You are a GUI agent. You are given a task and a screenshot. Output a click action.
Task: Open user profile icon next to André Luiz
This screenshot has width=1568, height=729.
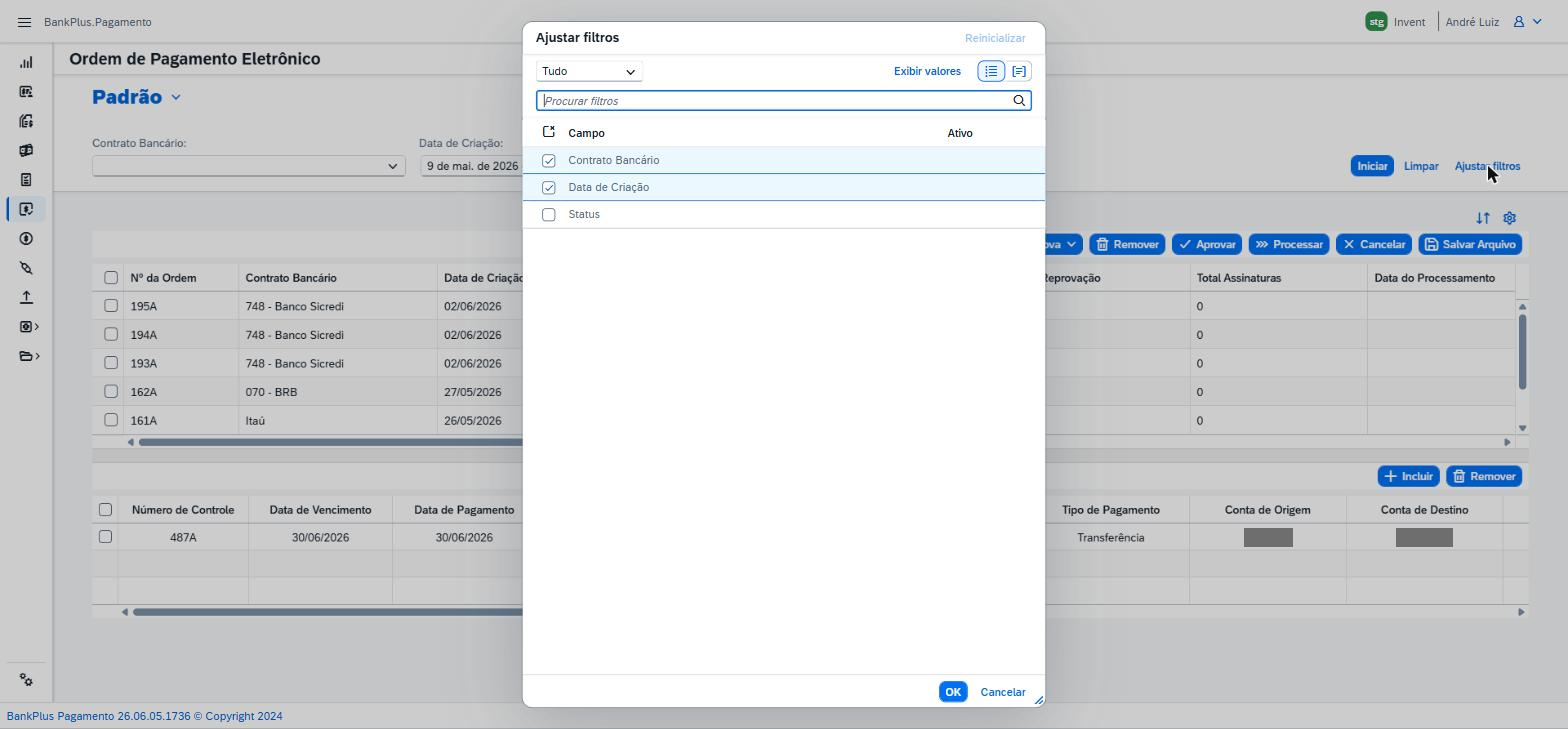[x=1518, y=22]
